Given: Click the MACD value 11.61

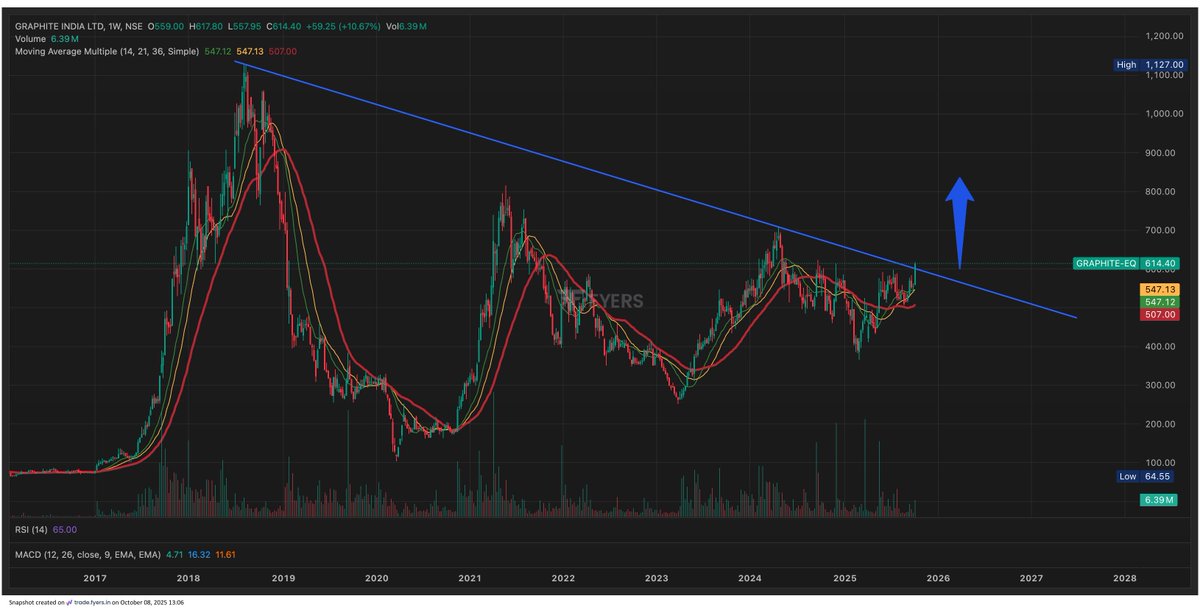Looking at the screenshot, I should tap(225, 555).
